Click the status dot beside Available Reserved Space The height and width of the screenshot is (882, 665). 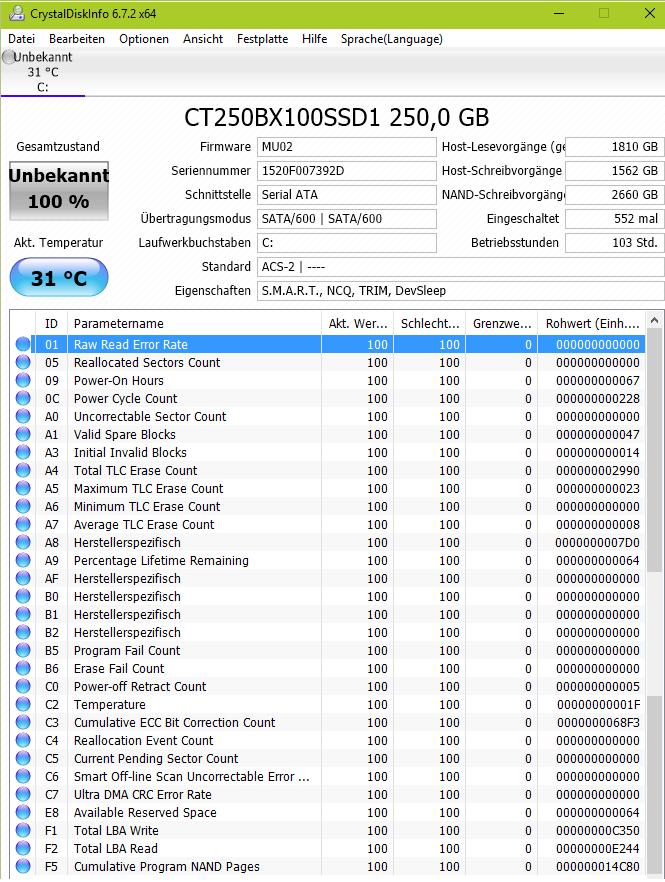click(23, 812)
